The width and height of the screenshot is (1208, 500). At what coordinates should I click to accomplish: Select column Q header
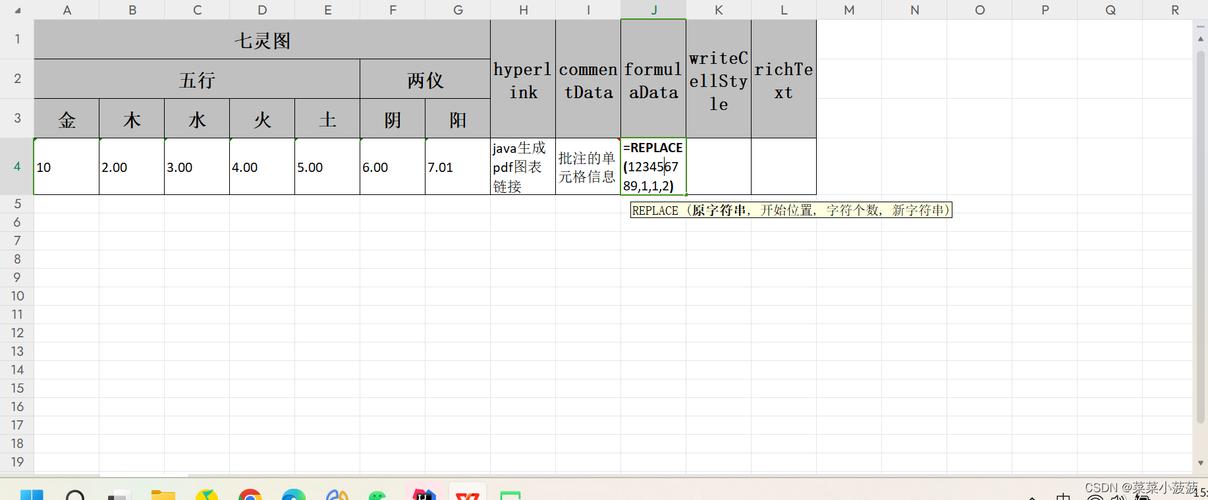[1110, 10]
